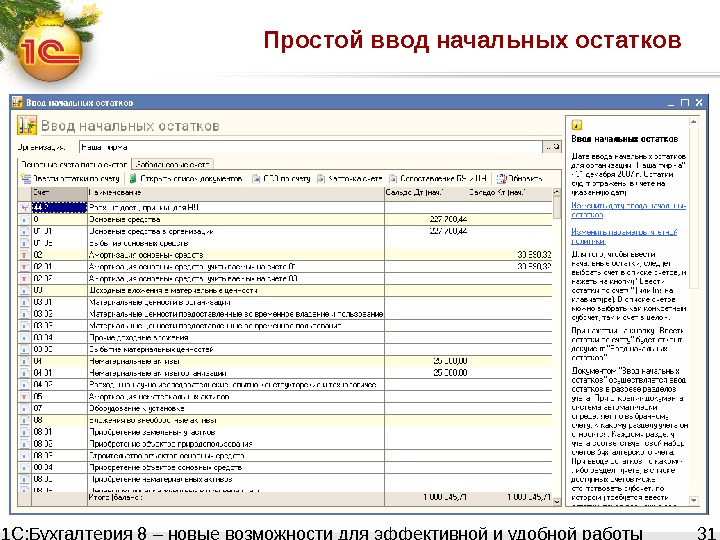This screenshot has height=540, width=720.
Task: Click the 'Сопоставление БУ и НУ' button label
Action: click(x=443, y=179)
